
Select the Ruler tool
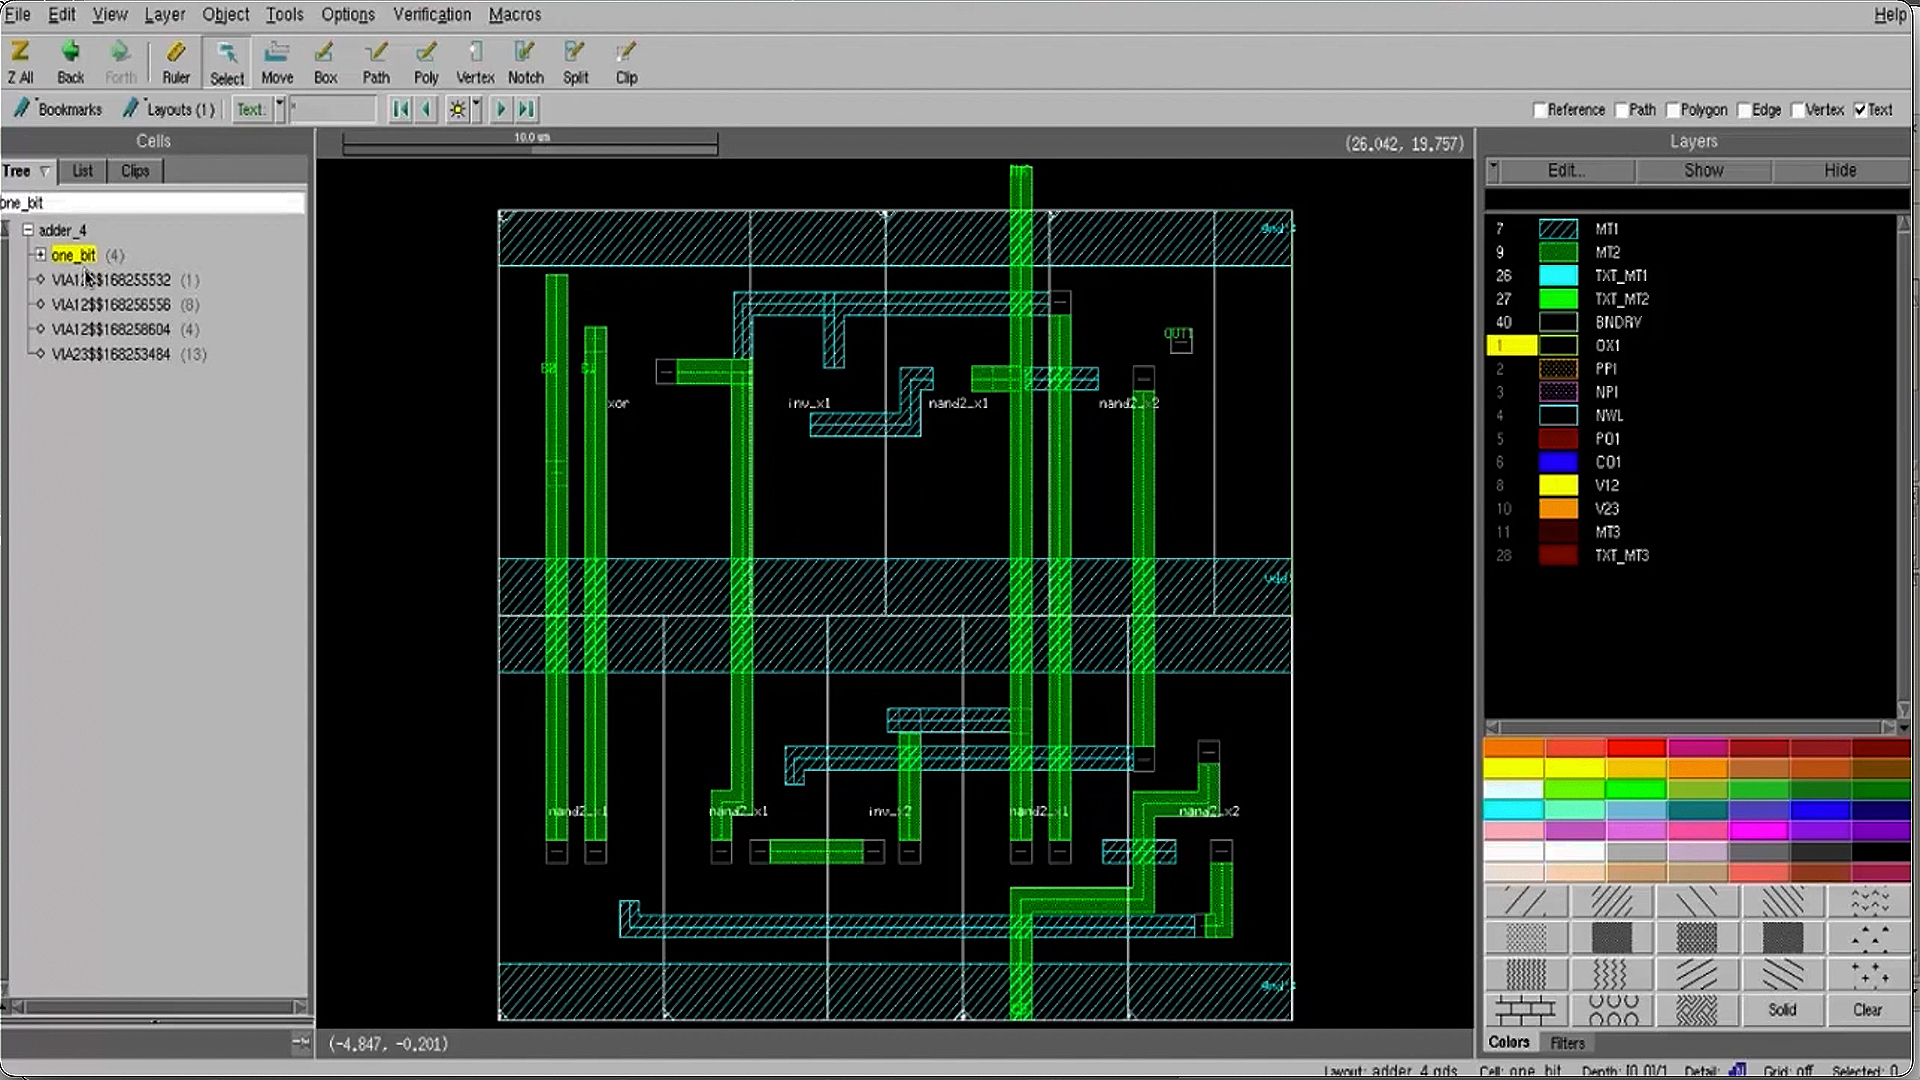click(176, 61)
